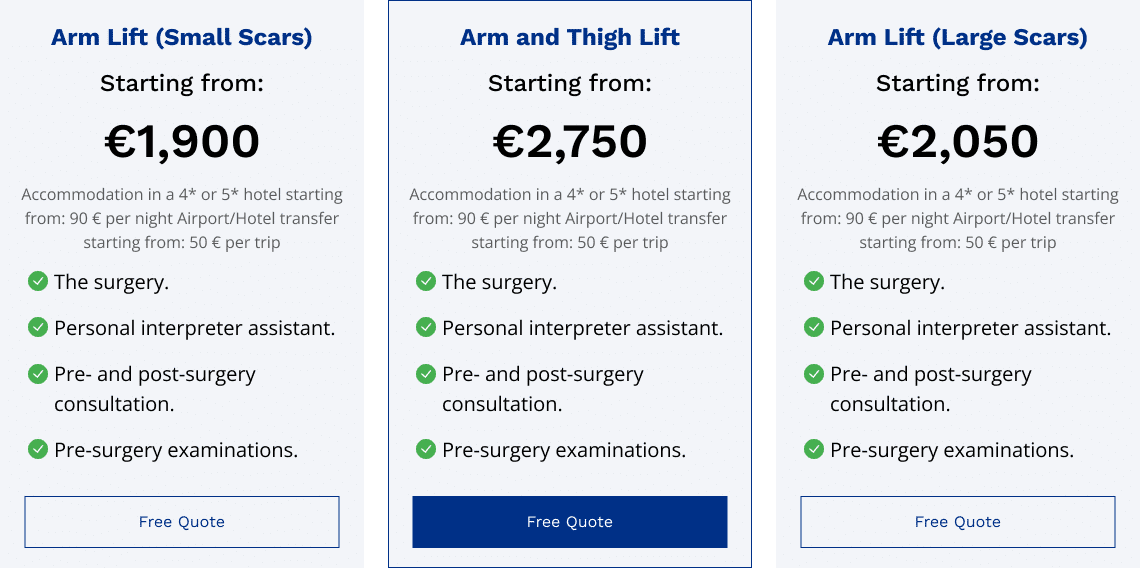Image resolution: width=1140 pixels, height=568 pixels.
Task: Click the 'Arm Lift (Large Scars)' heading
Action: tap(958, 37)
